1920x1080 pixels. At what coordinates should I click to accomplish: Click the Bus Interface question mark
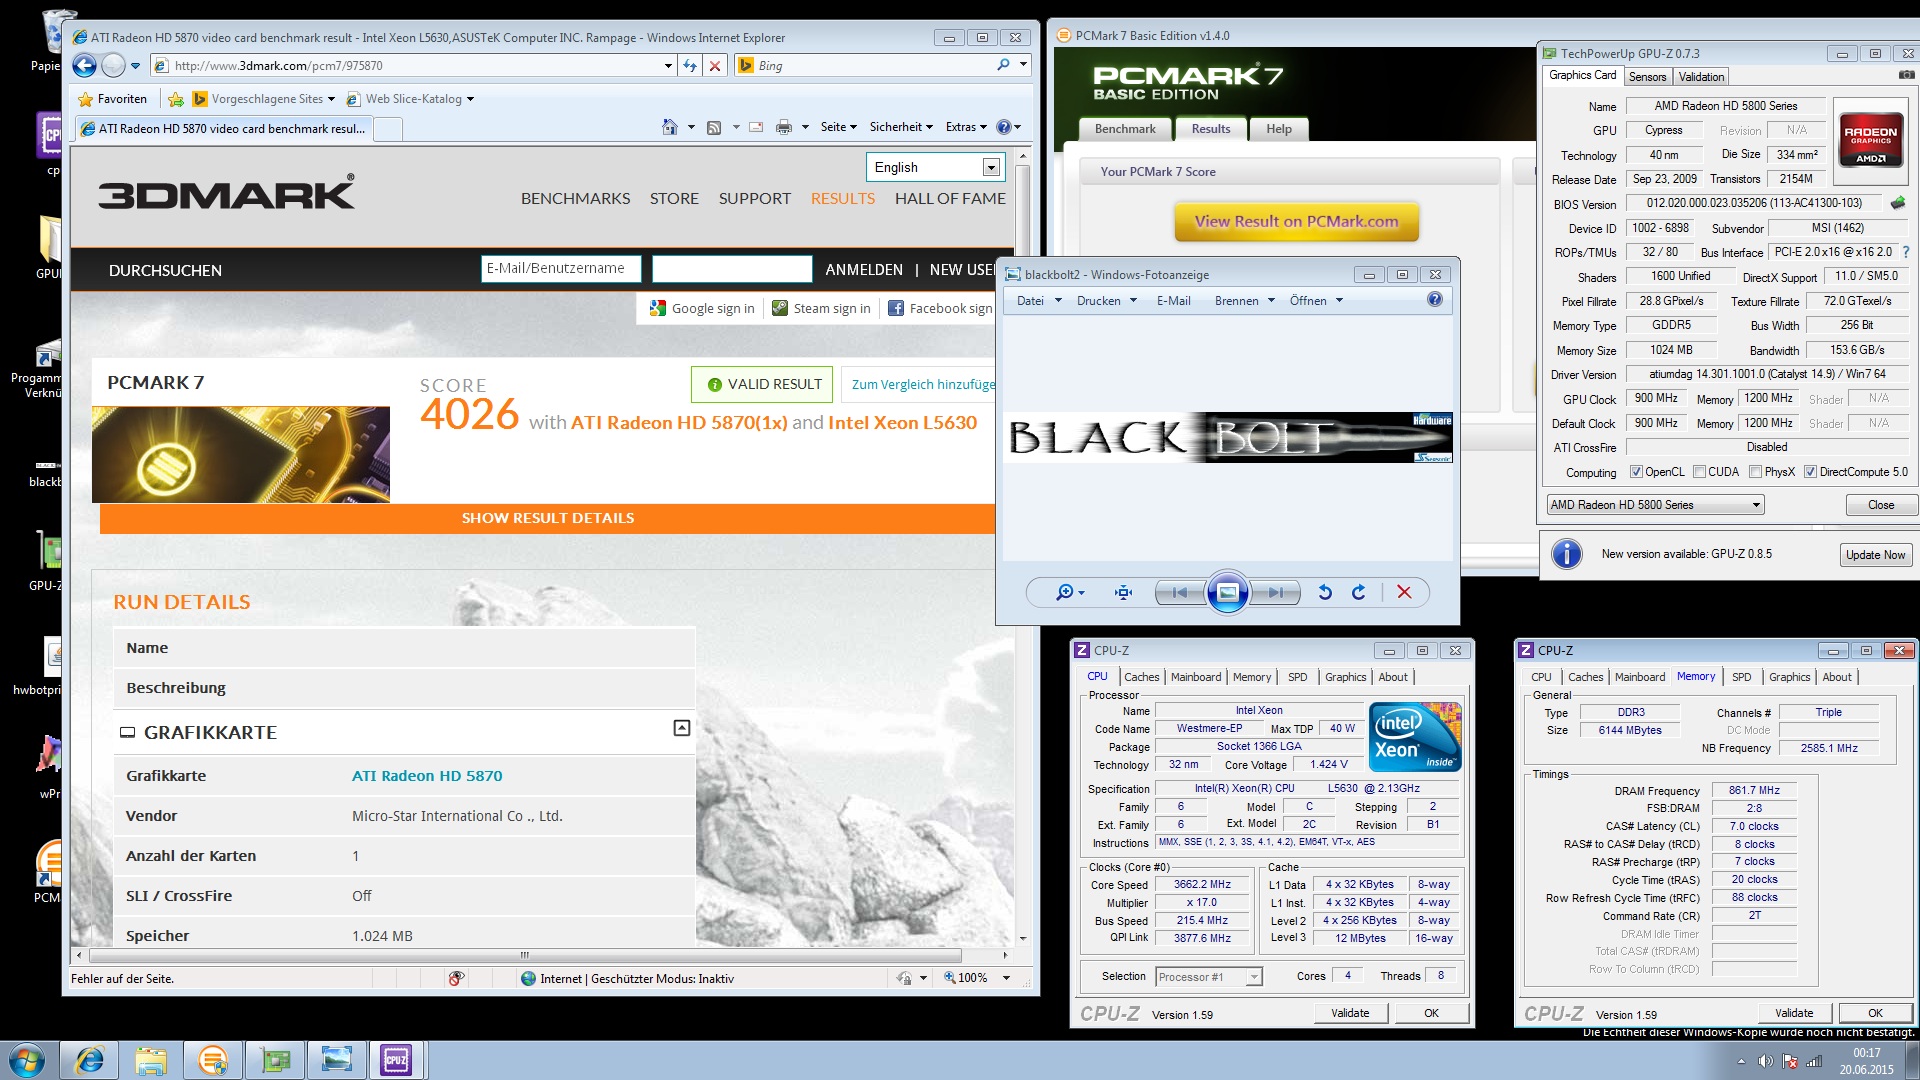point(1905,252)
